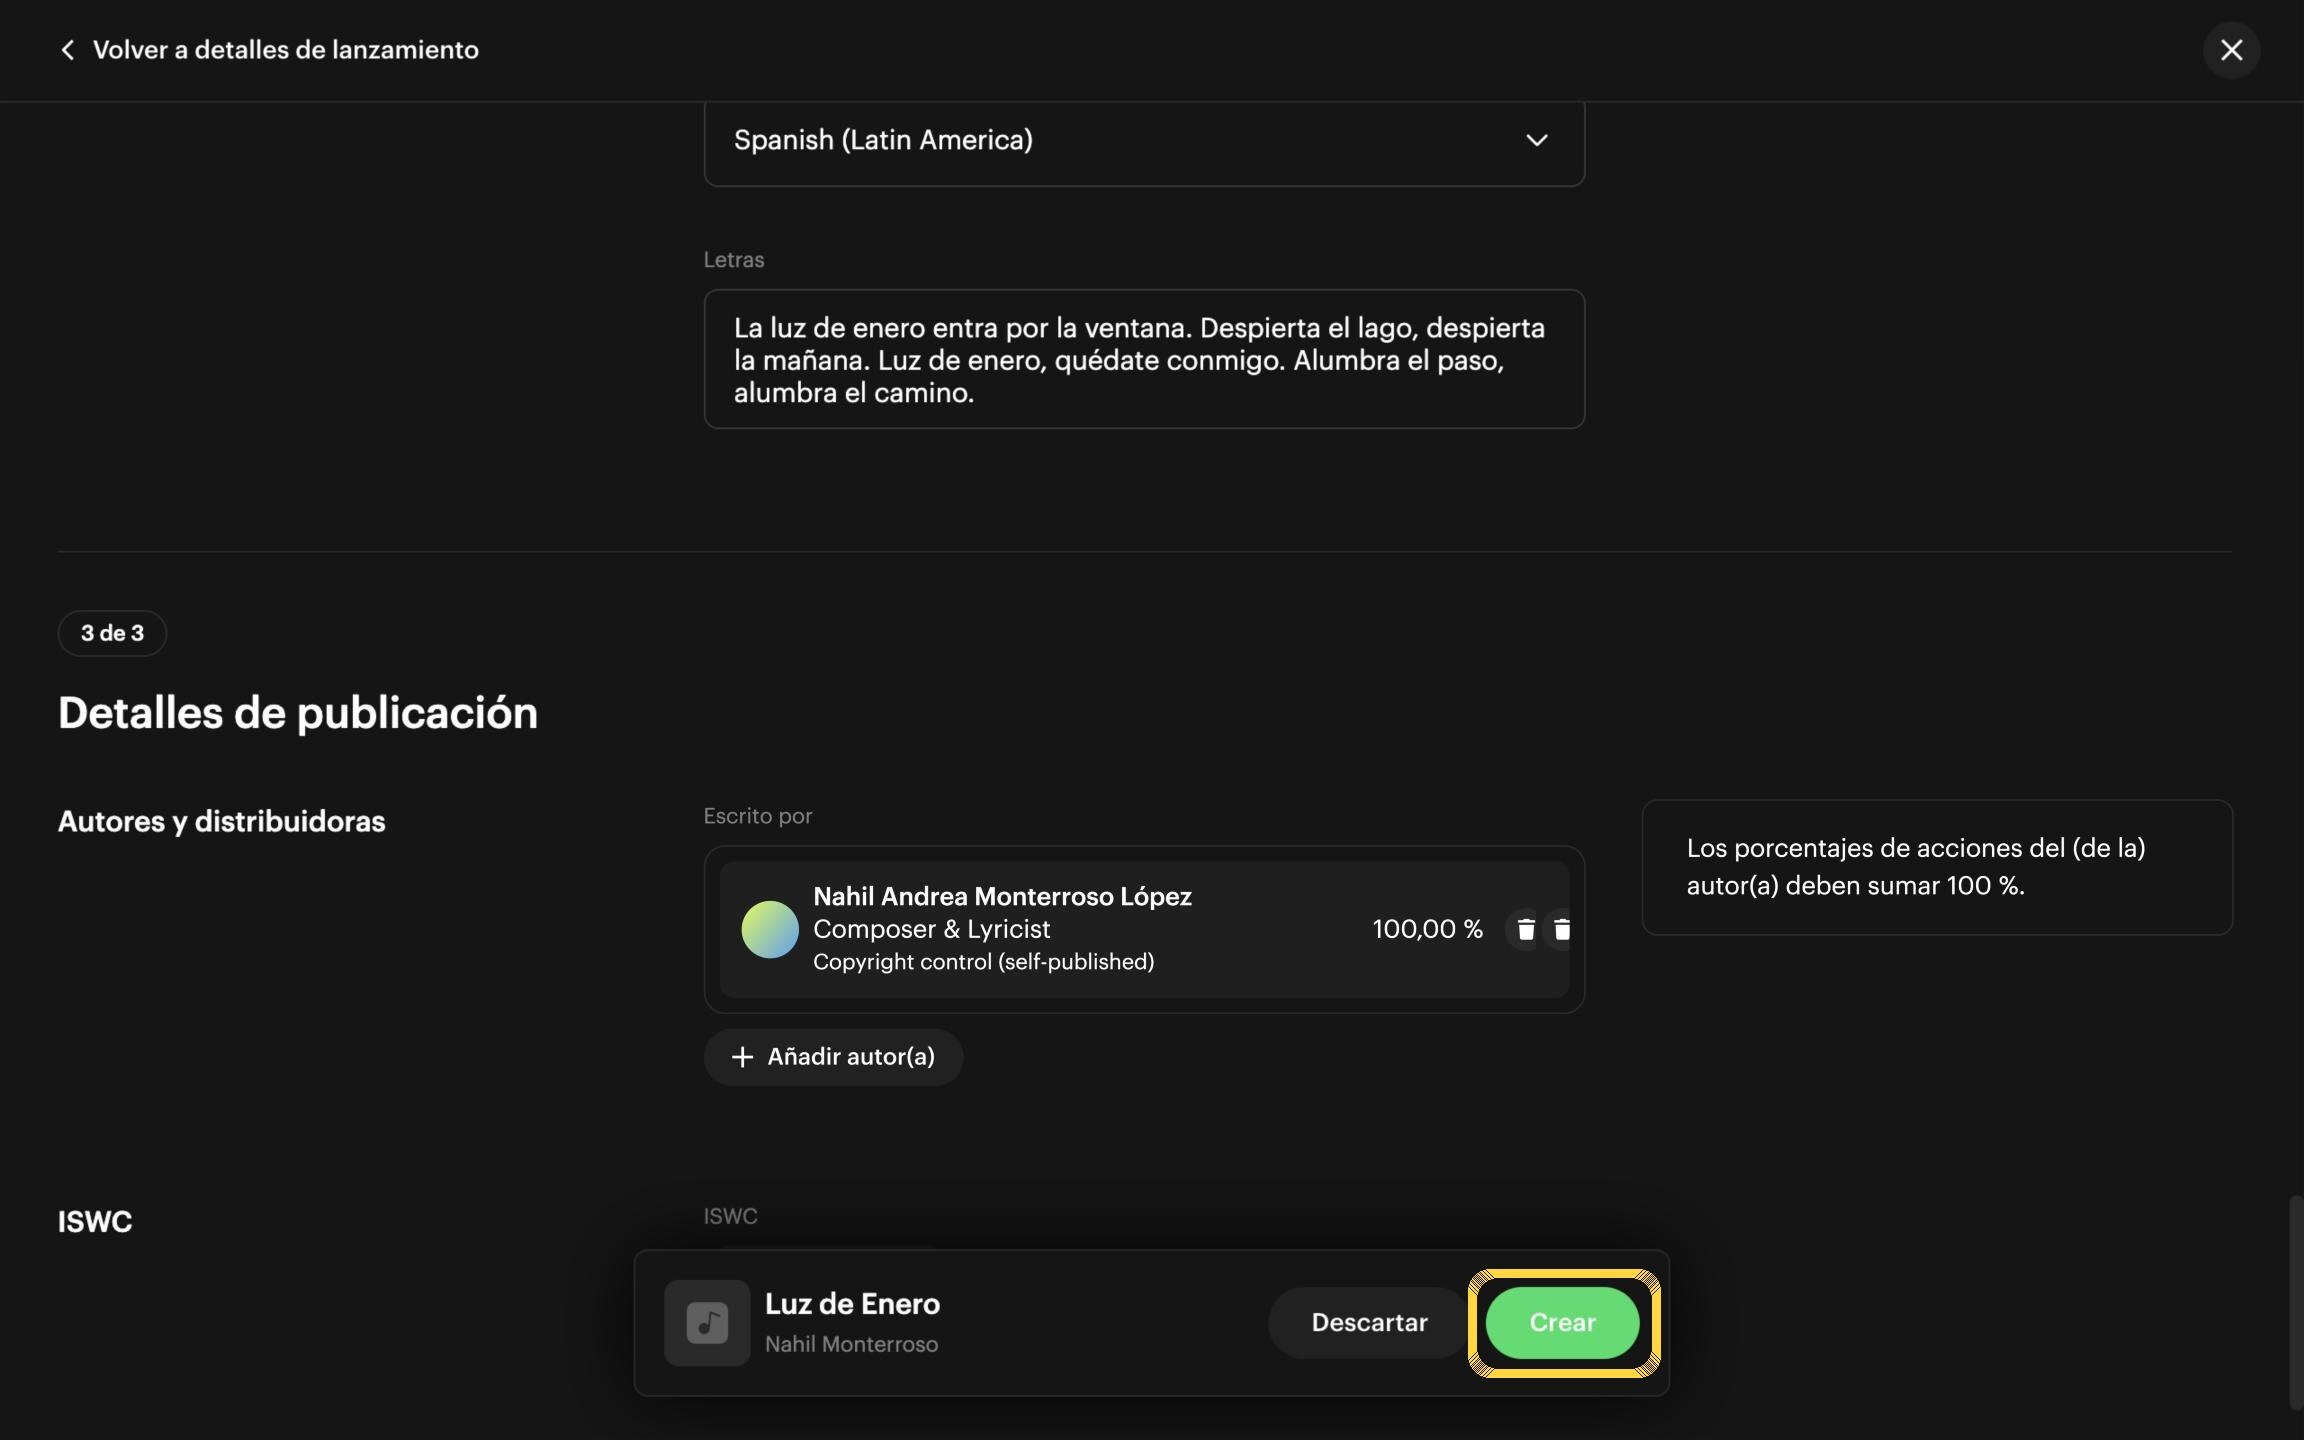Click the 'Detalles de publicación' heading
This screenshot has width=2304, height=1440.
click(298, 713)
